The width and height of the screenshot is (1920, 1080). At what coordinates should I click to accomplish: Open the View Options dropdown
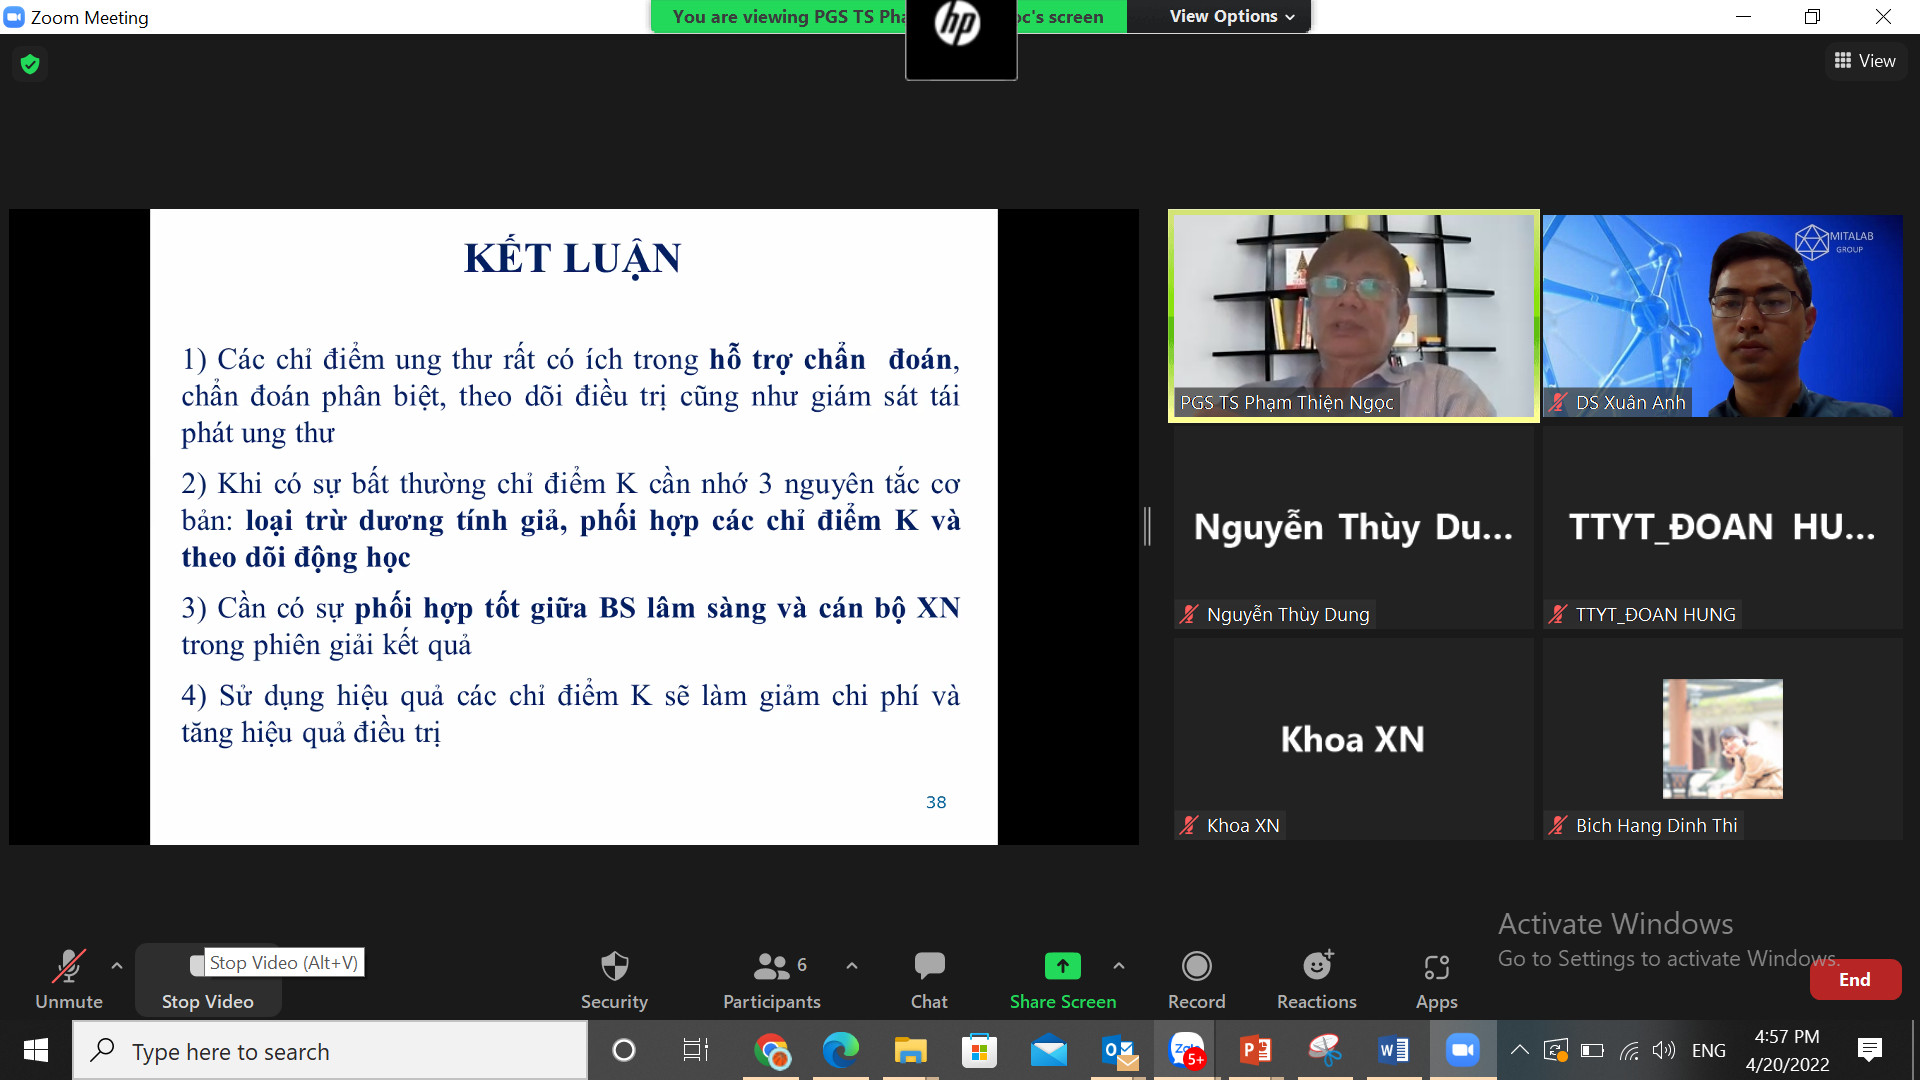1232,16
